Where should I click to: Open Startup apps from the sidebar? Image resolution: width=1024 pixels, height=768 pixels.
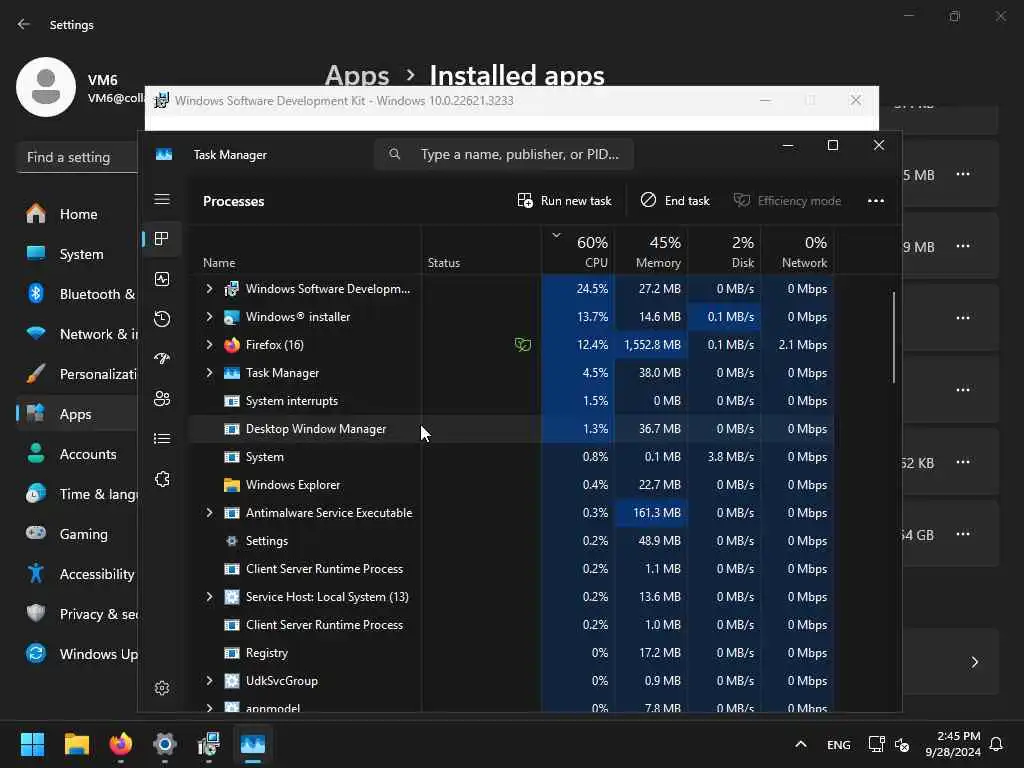click(x=162, y=359)
